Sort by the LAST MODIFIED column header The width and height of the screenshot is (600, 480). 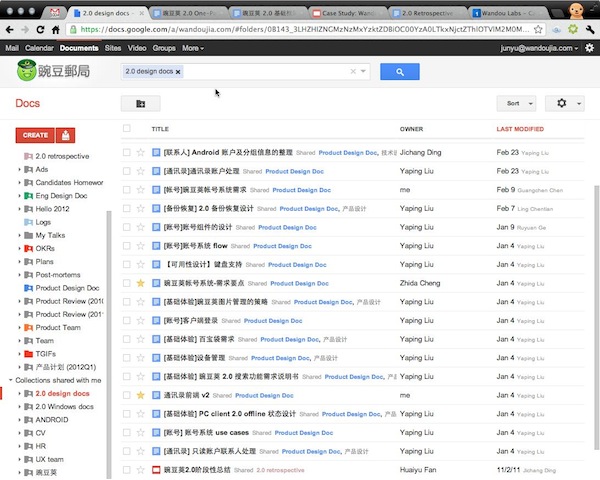[x=520, y=129]
